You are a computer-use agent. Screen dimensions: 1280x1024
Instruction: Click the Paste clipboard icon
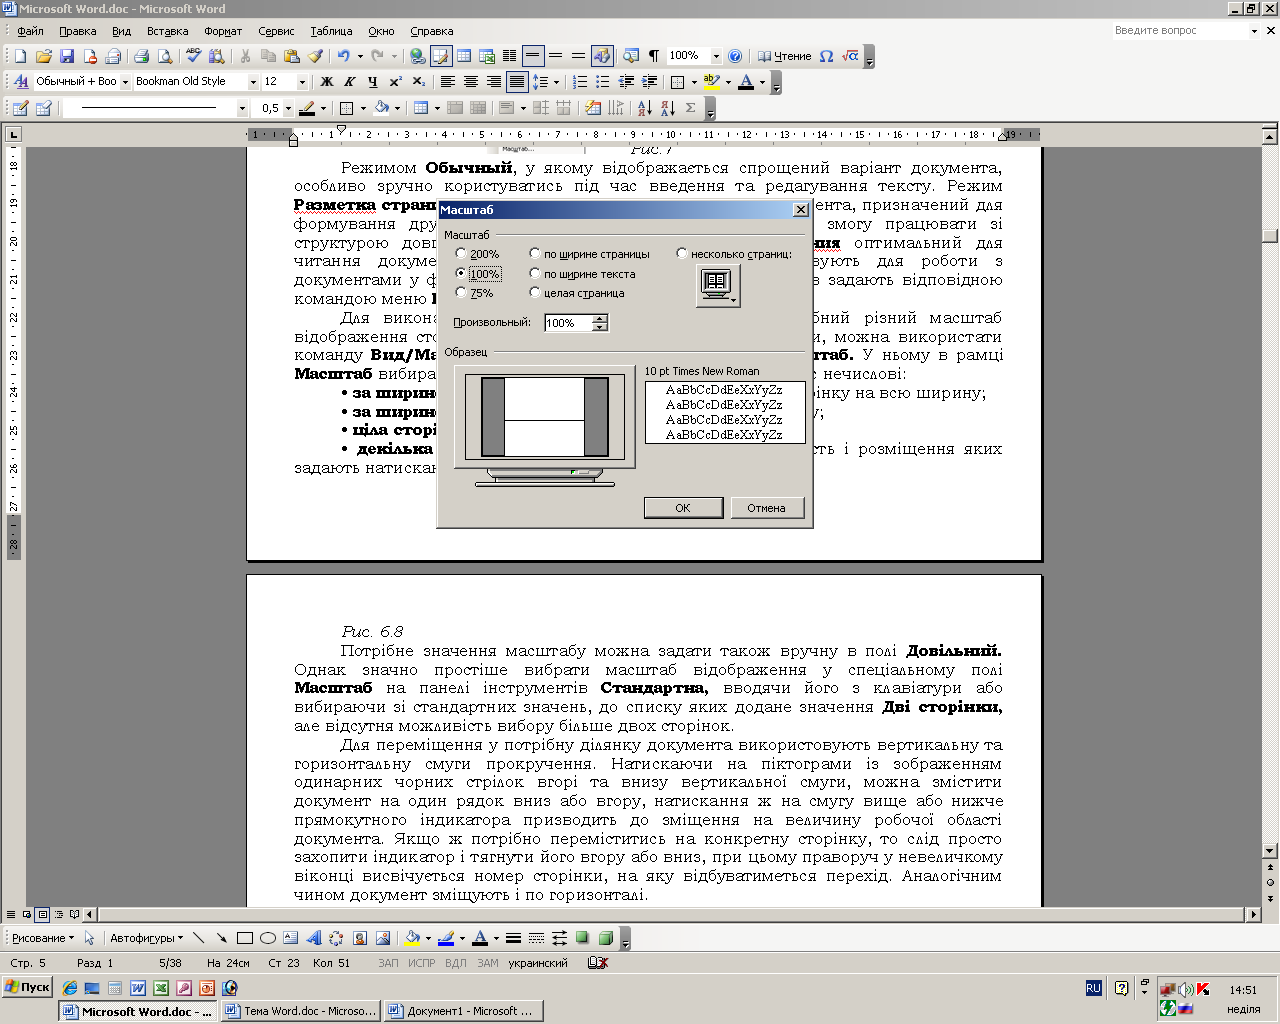coord(292,56)
